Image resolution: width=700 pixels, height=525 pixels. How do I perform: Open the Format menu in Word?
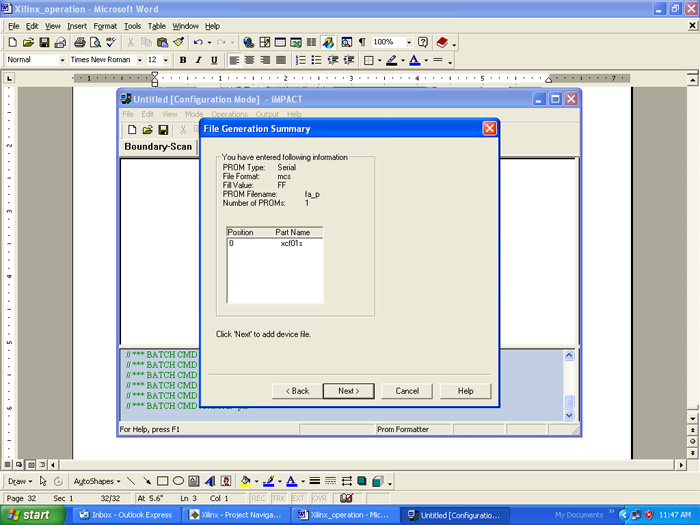click(x=105, y=26)
